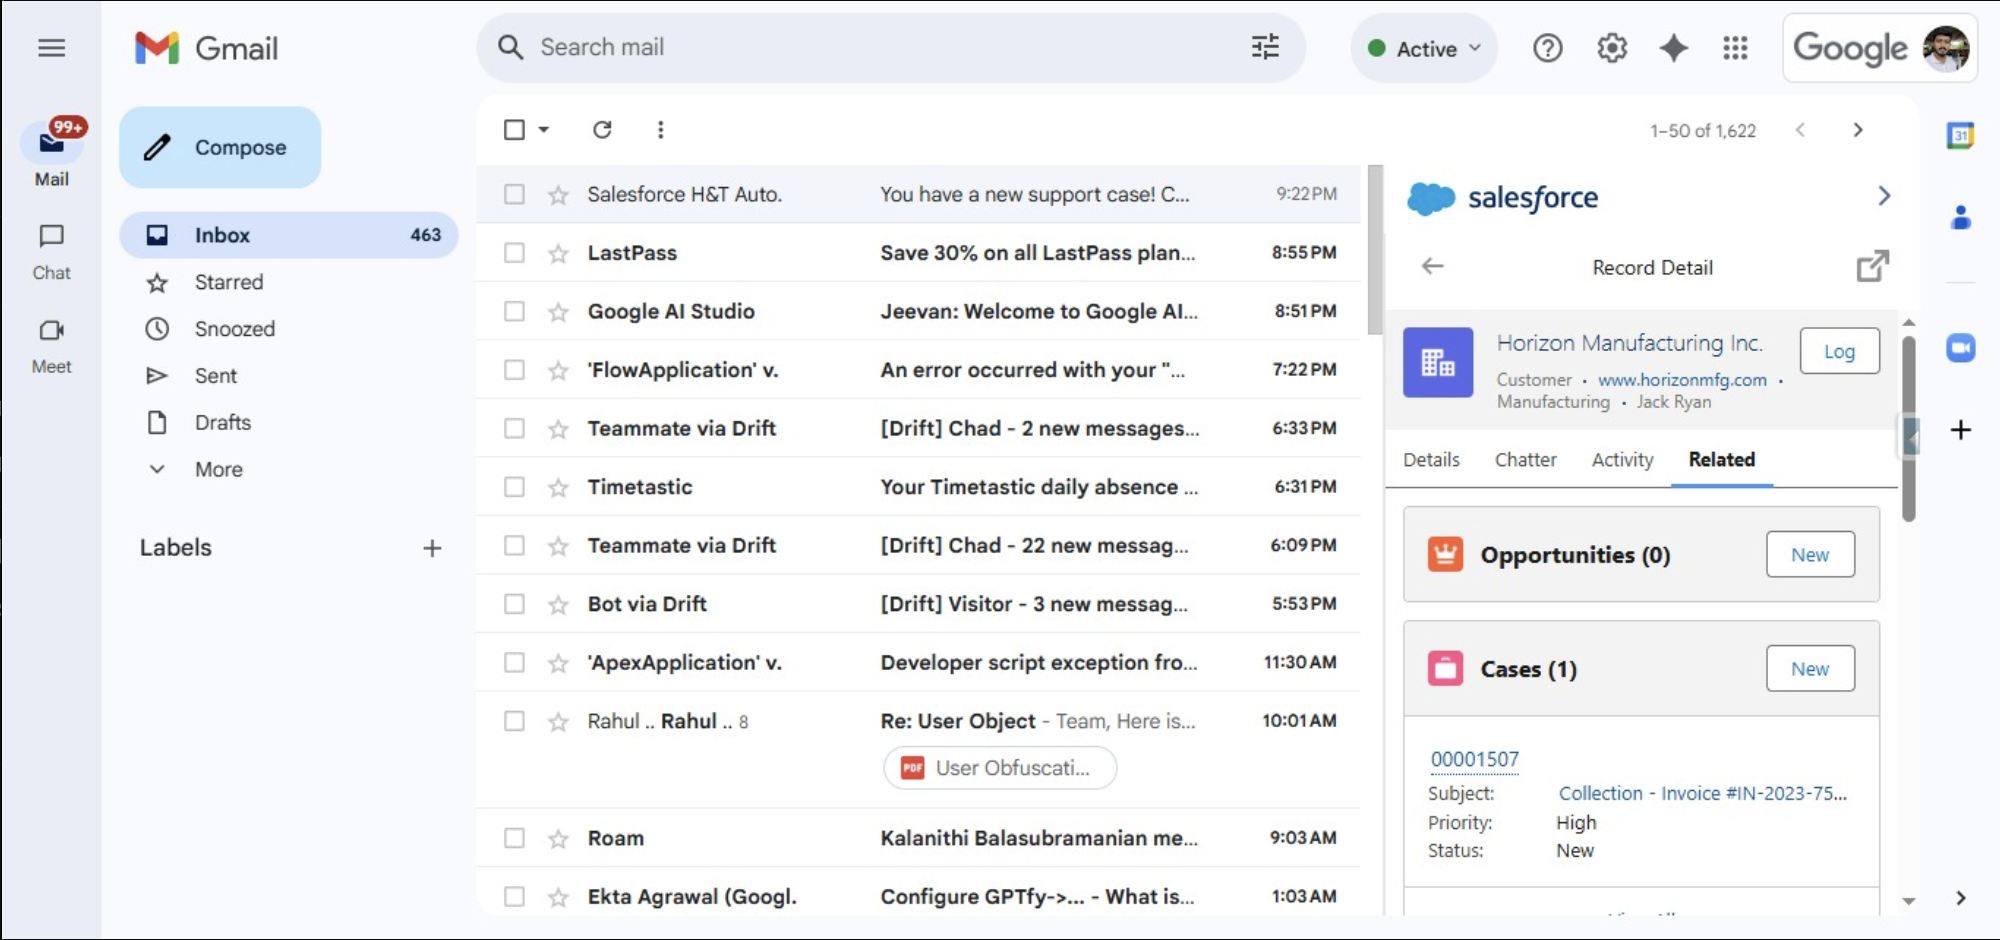Viewport: 2000px width, 940px height.
Task: Open the select dropdown arrow
Action: pos(543,129)
